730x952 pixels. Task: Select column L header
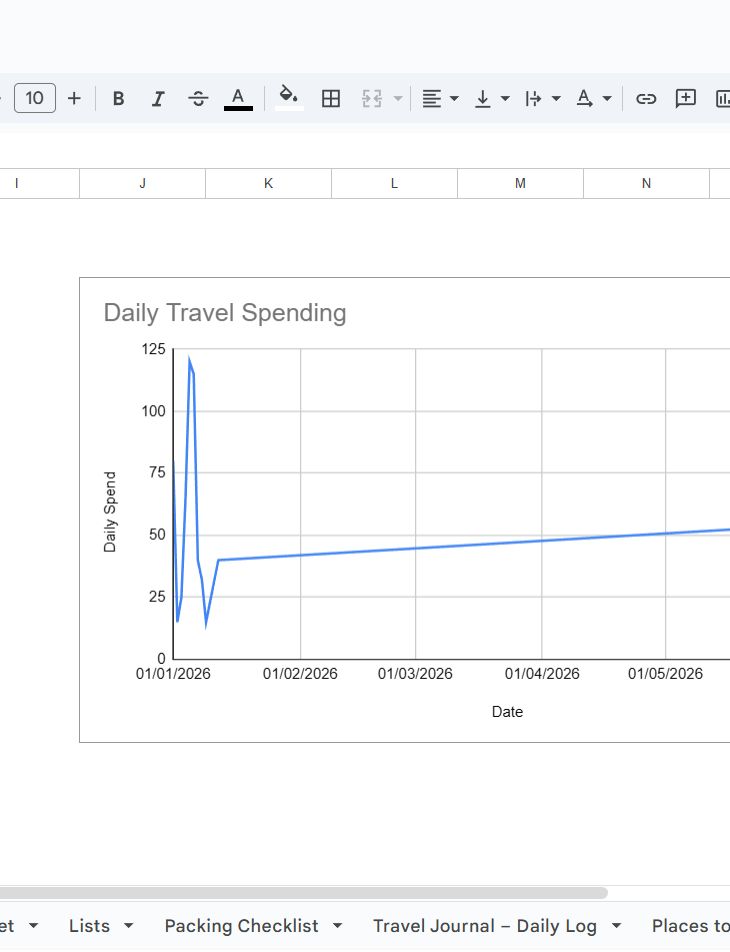coord(394,183)
